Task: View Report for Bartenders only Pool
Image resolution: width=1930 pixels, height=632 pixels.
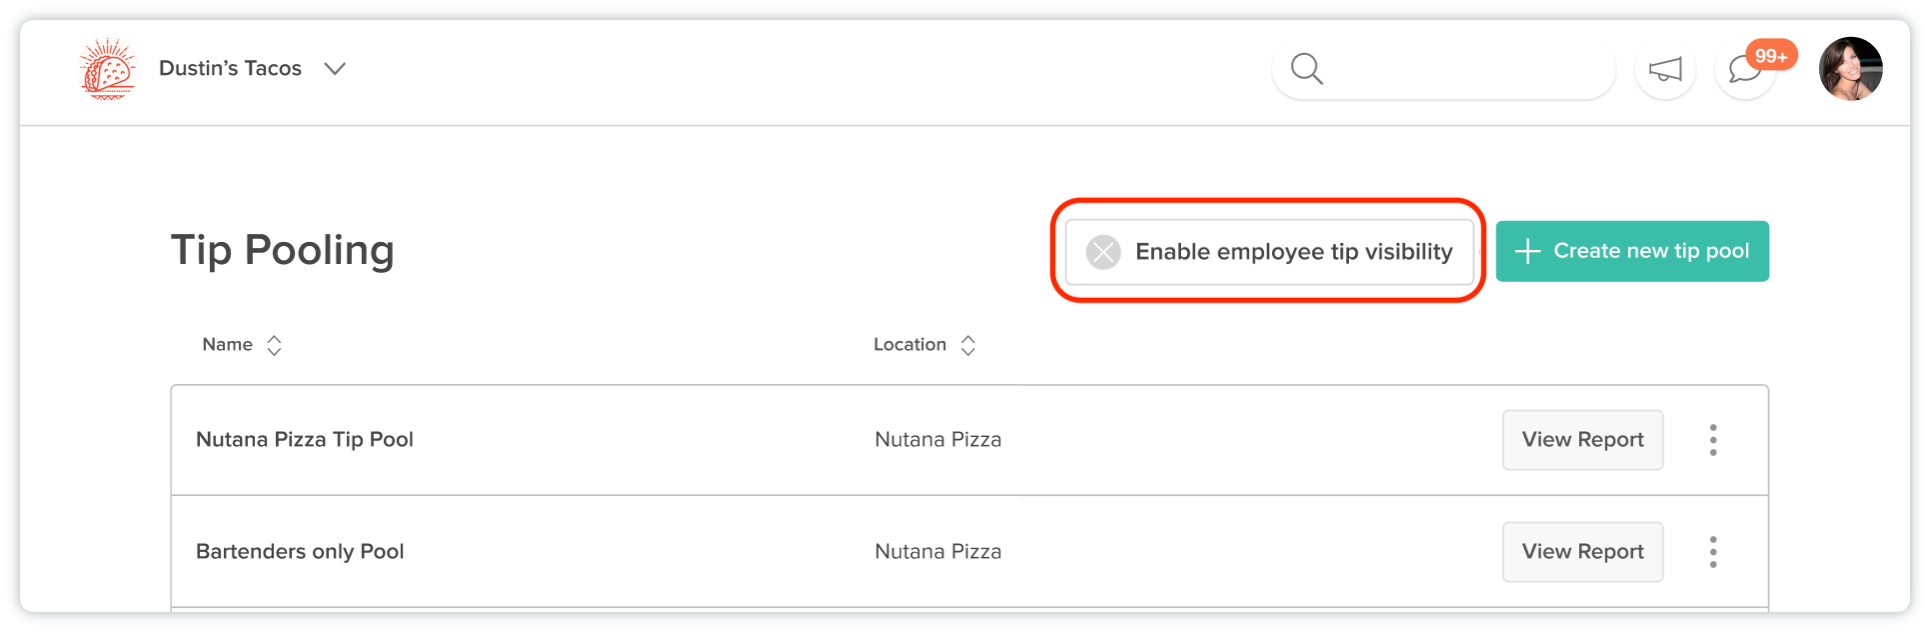Action: click(x=1583, y=552)
